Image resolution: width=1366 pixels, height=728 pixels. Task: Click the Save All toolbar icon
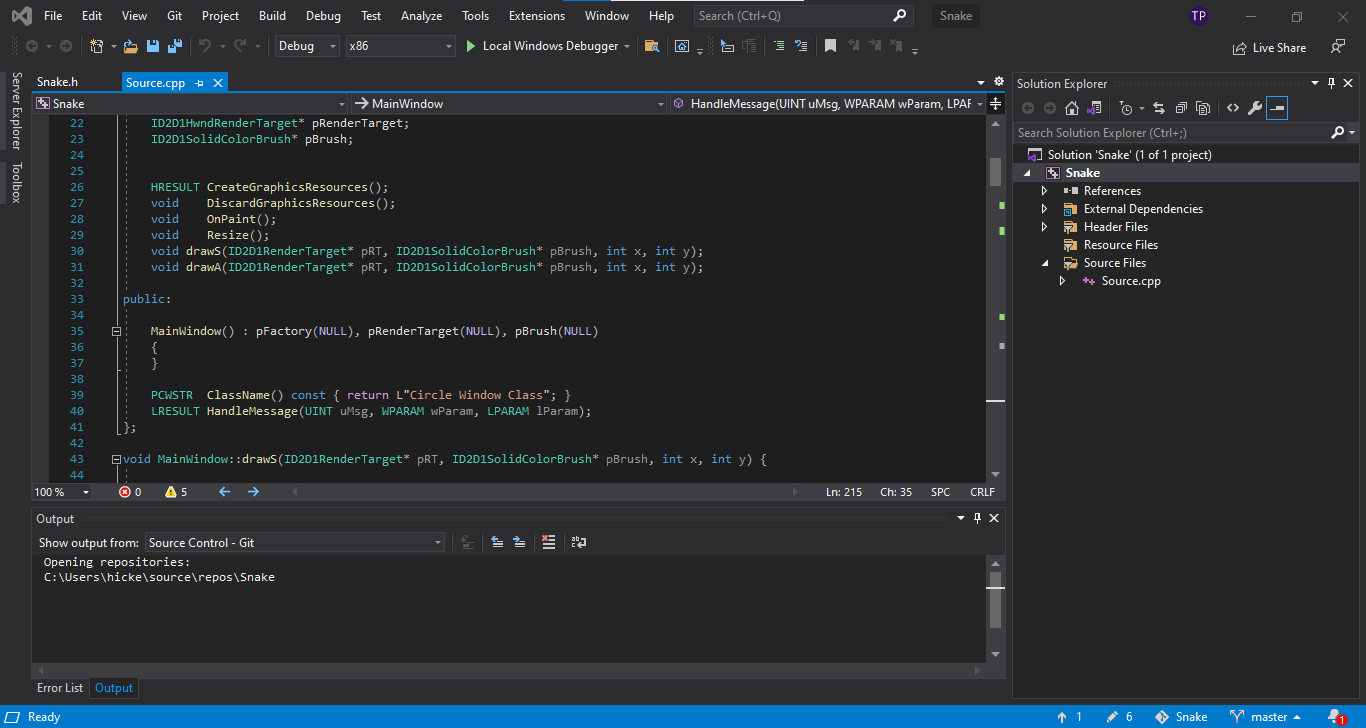174,46
